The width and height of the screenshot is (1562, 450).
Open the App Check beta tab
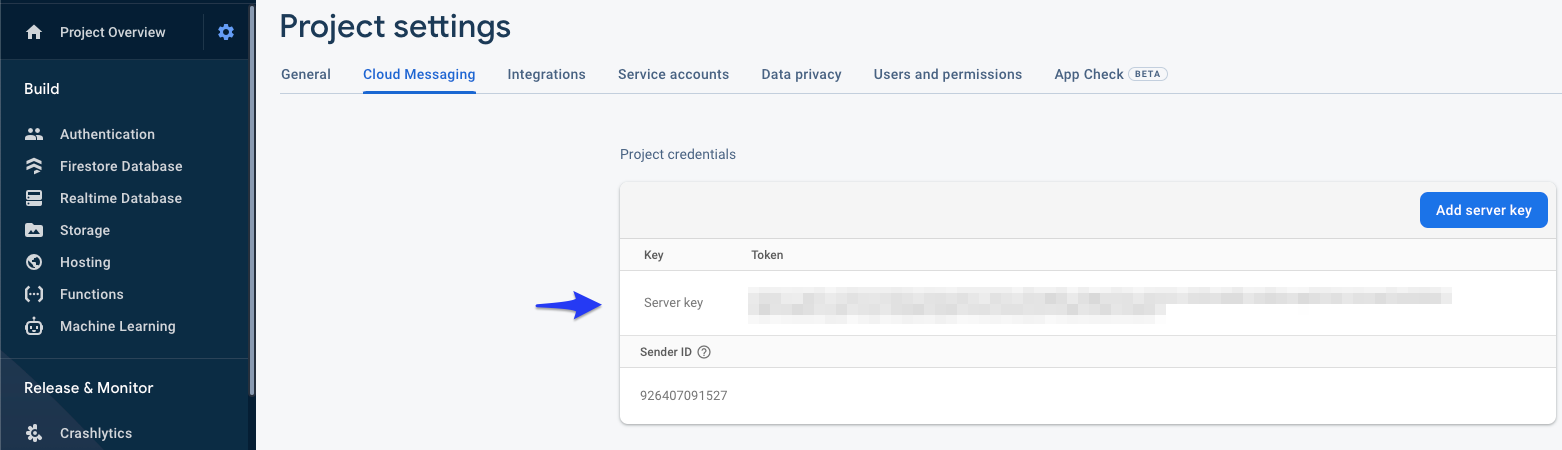(1110, 74)
